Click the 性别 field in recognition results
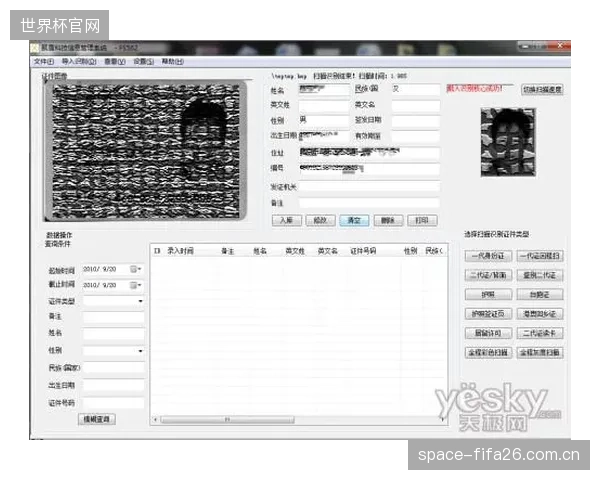This screenshot has width=600, height=480. tap(324, 120)
